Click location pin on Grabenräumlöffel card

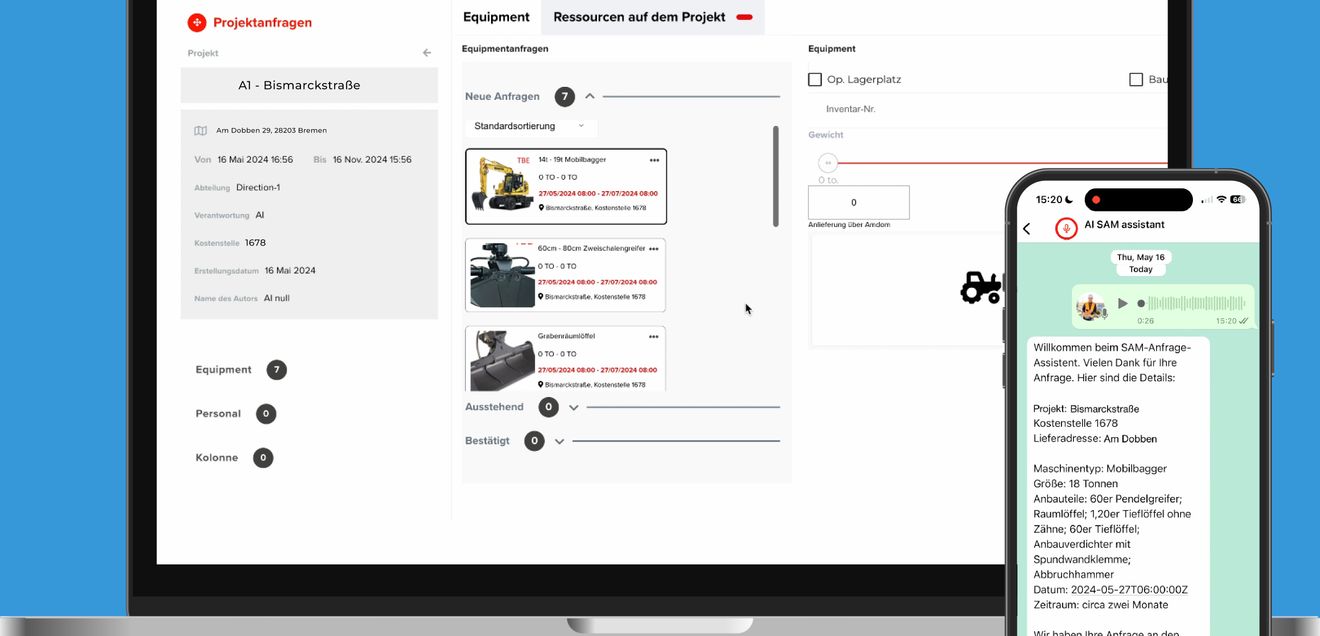coord(541,384)
